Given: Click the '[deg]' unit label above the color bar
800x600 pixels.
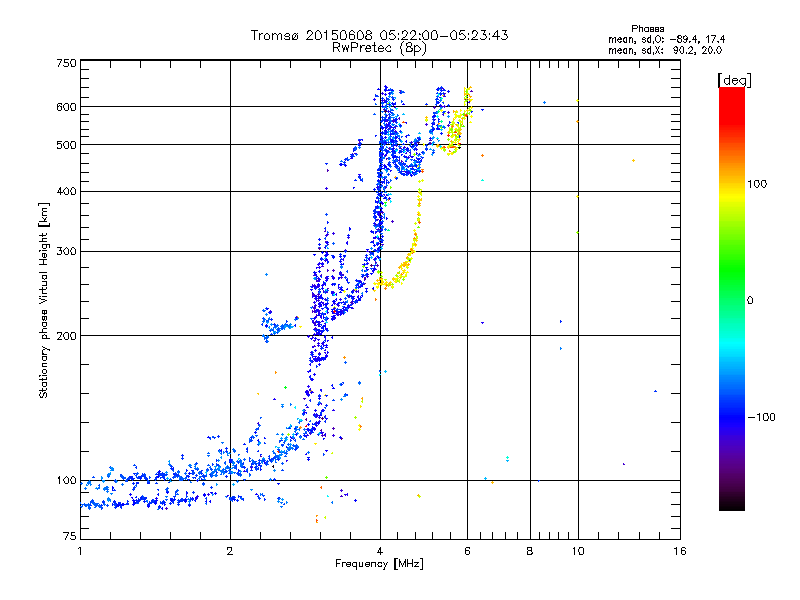Looking at the screenshot, I should [734, 80].
